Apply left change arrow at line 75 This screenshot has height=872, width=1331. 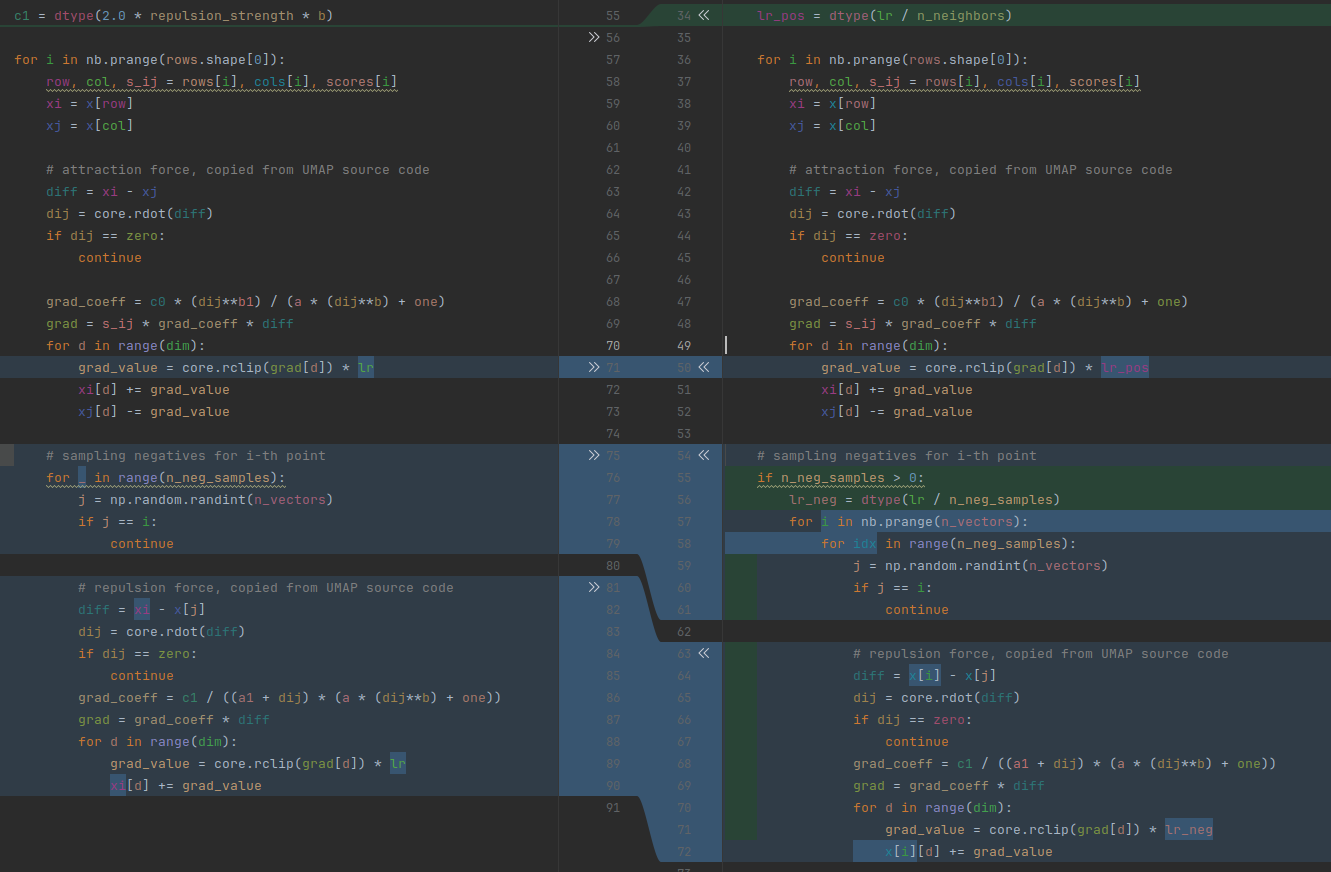pos(594,455)
